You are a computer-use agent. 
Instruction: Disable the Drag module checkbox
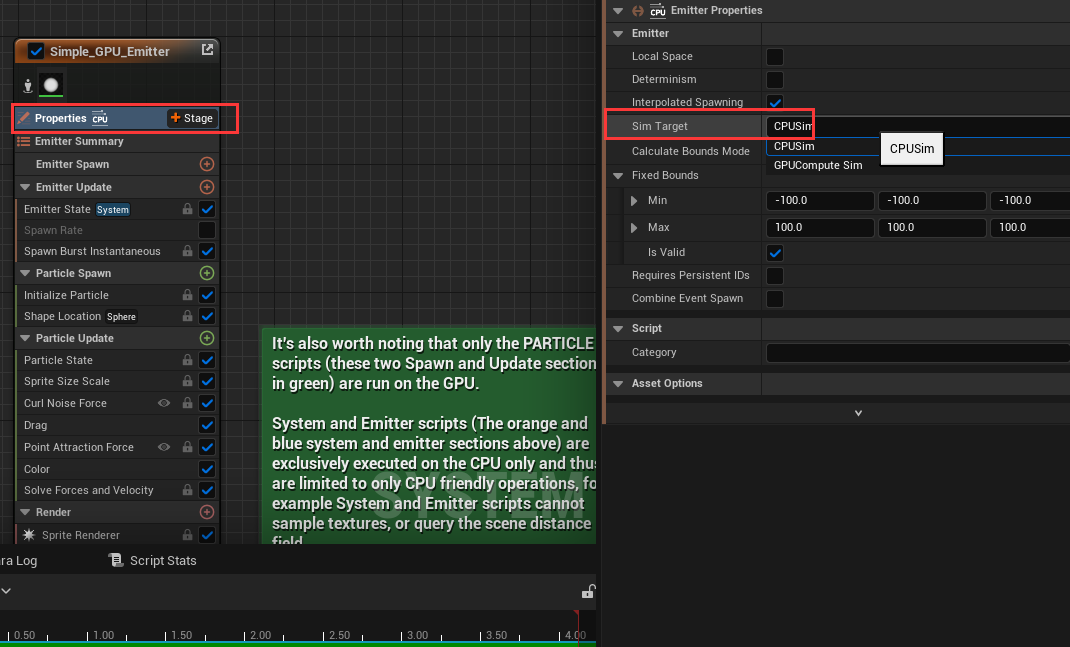pos(207,425)
